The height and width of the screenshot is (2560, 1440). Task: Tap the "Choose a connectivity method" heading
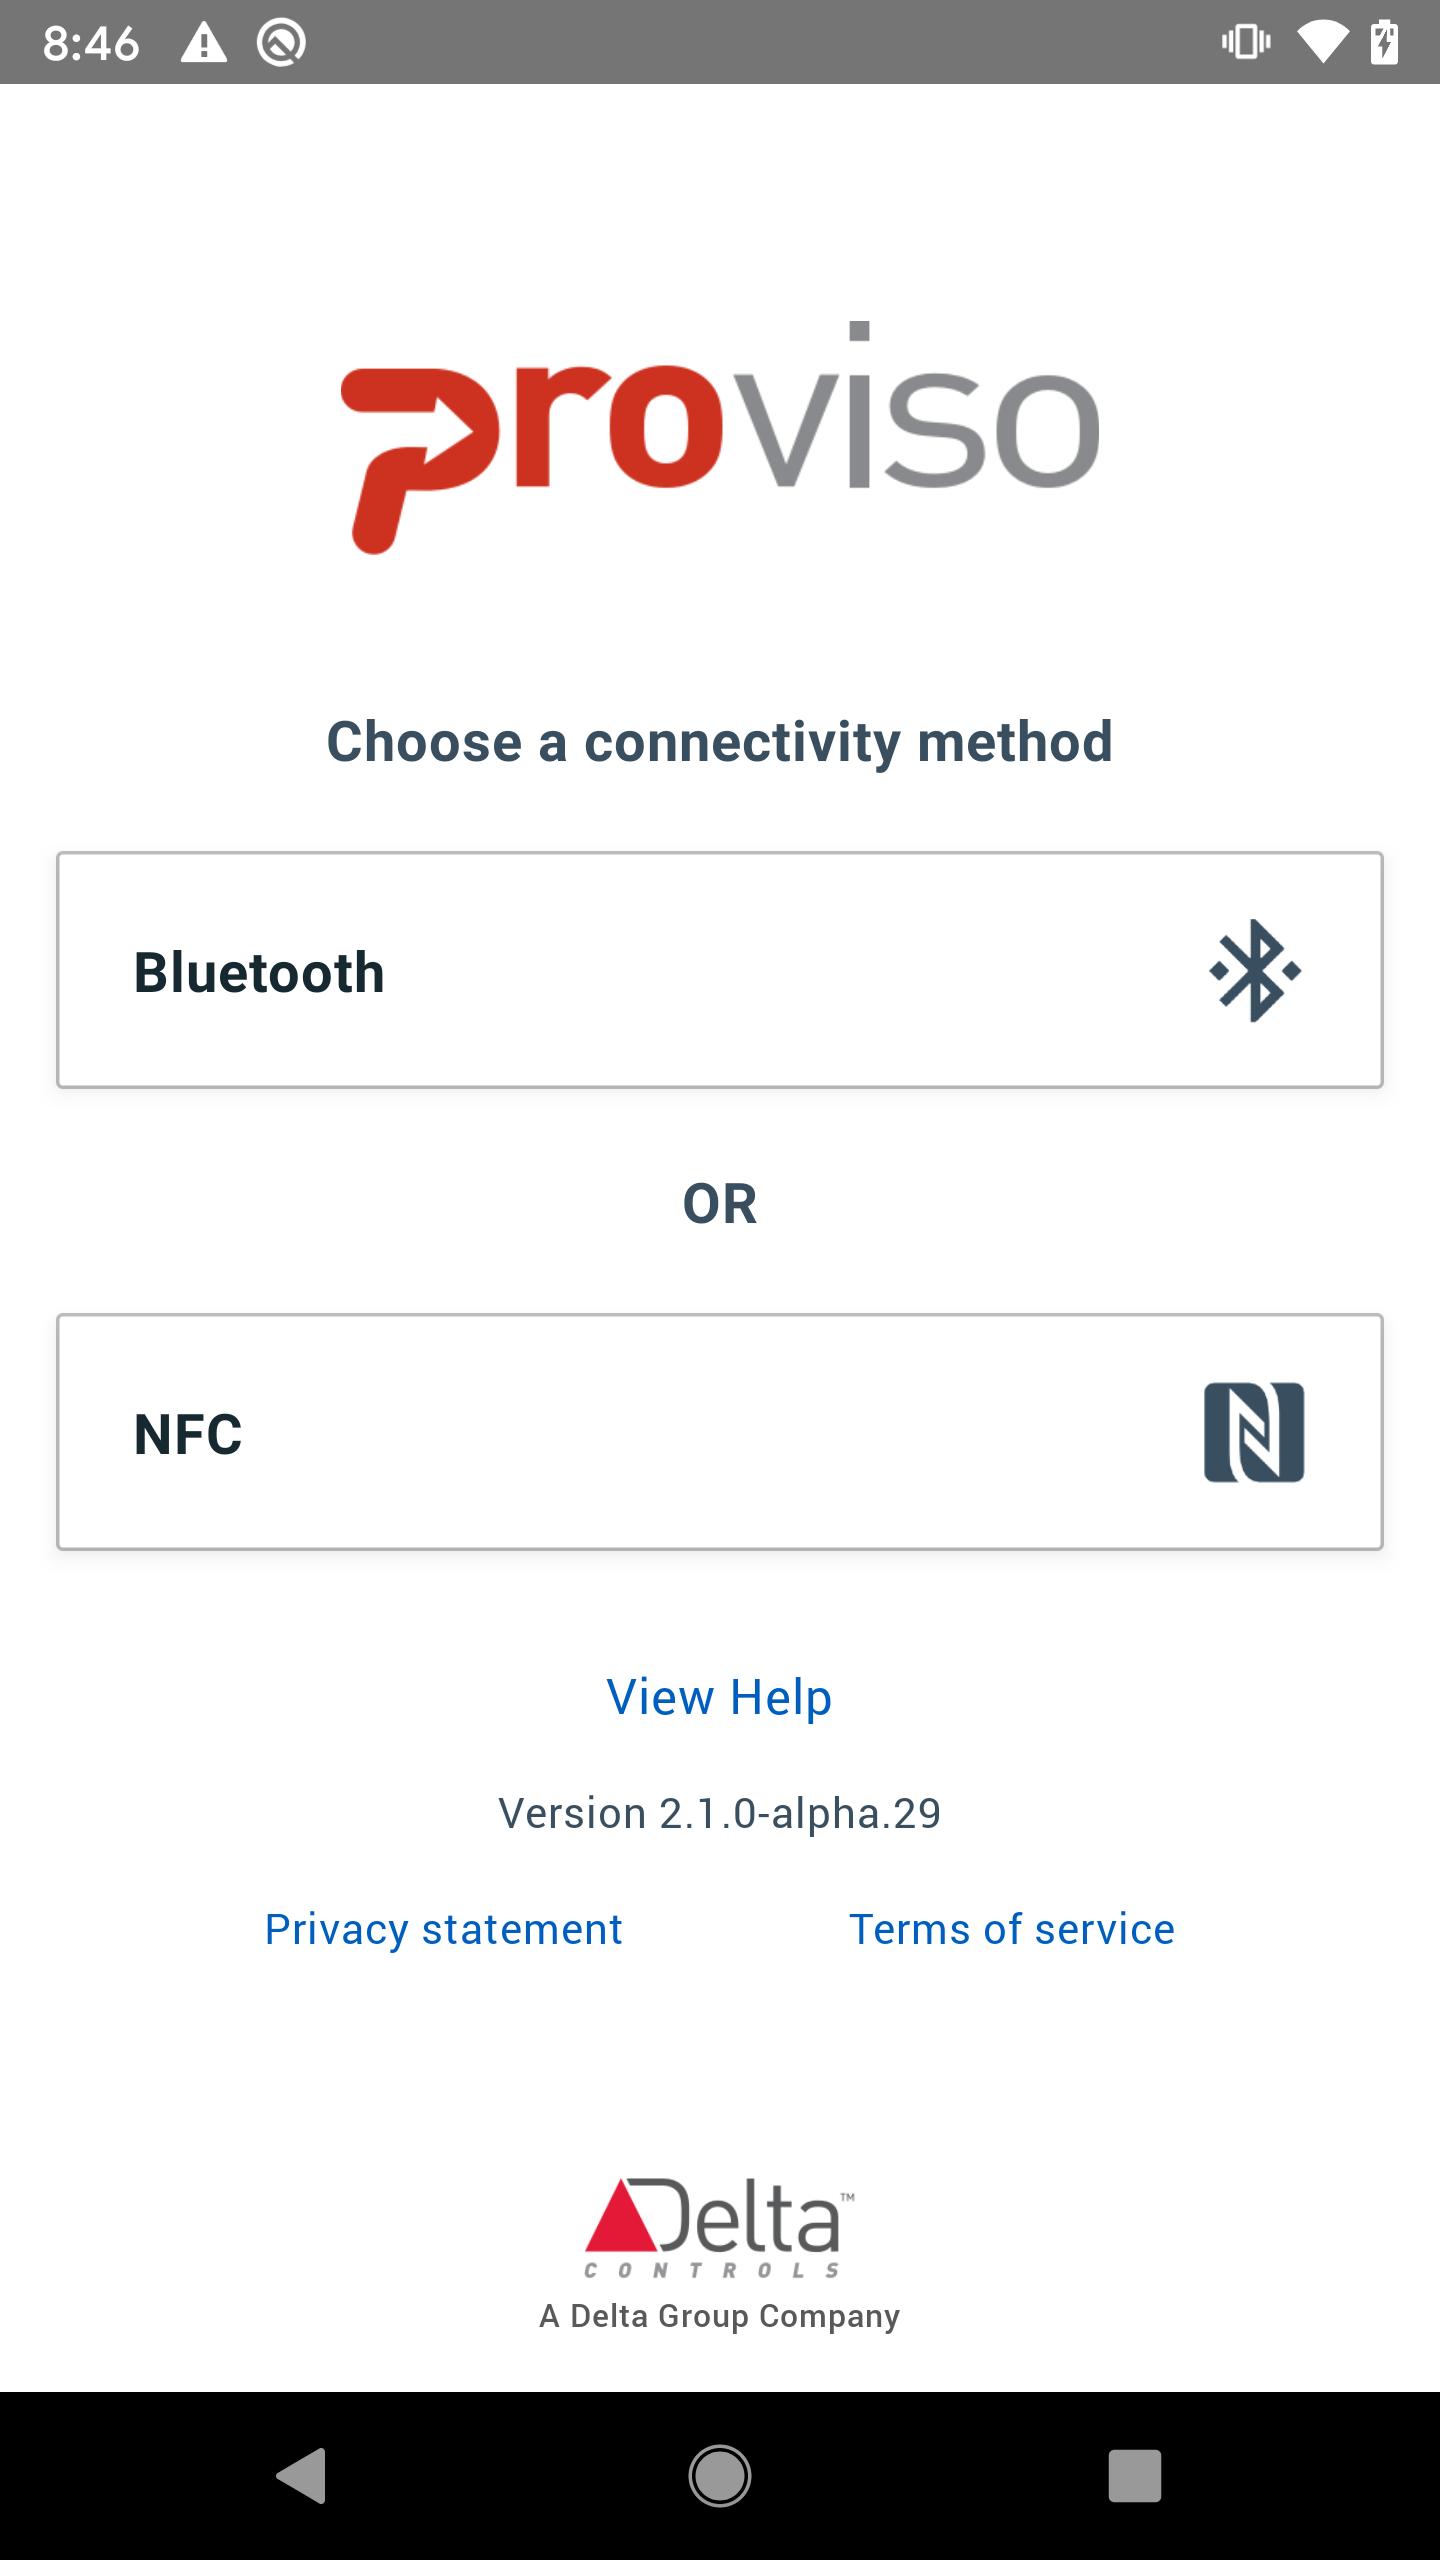(720, 742)
